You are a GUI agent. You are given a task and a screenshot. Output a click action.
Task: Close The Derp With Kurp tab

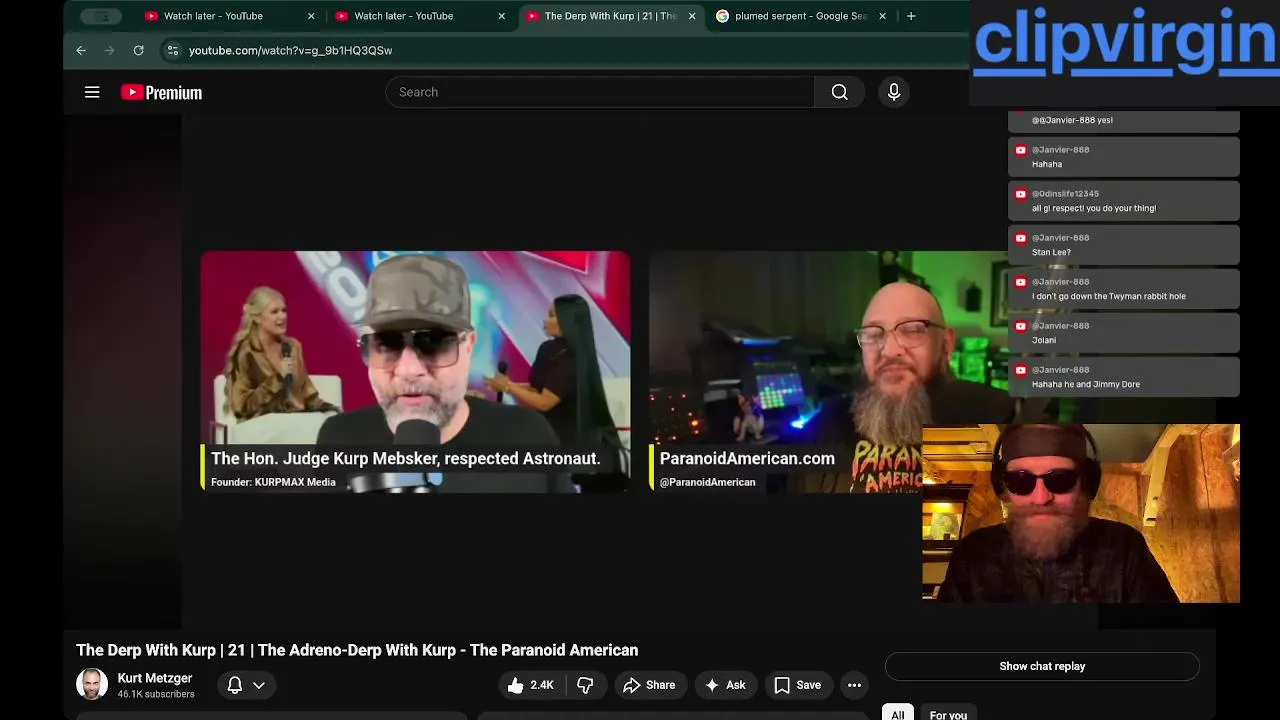click(x=692, y=16)
